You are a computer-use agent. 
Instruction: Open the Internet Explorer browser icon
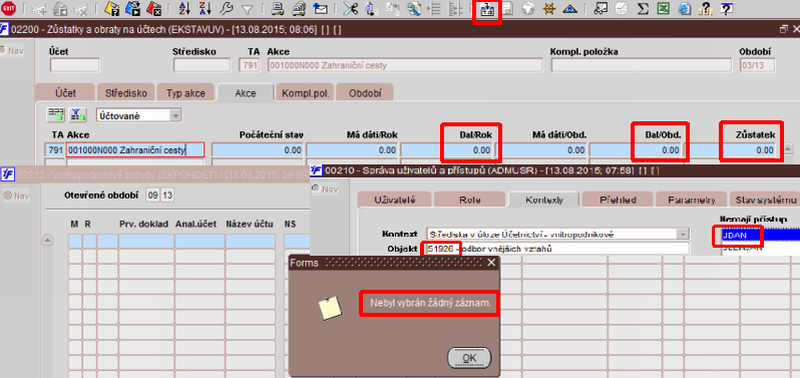tap(685, 8)
